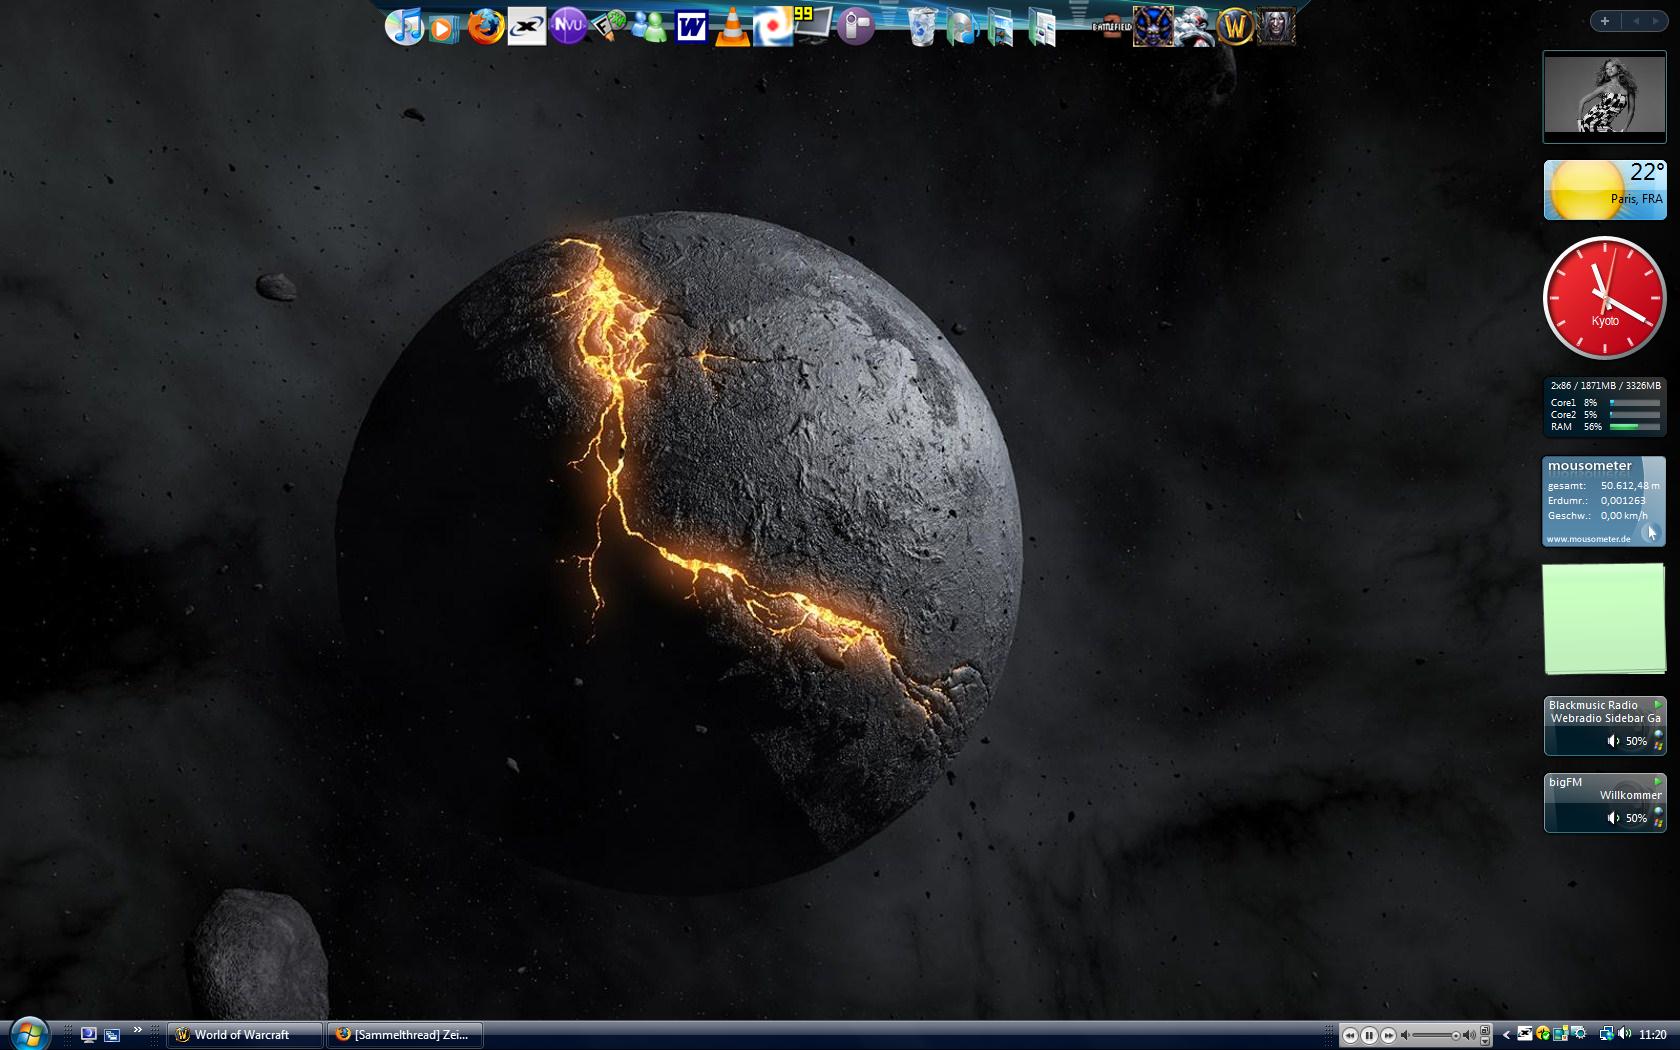Click the CPU and RAM meter gadget
The width and height of the screenshot is (1680, 1050).
coord(1605,406)
